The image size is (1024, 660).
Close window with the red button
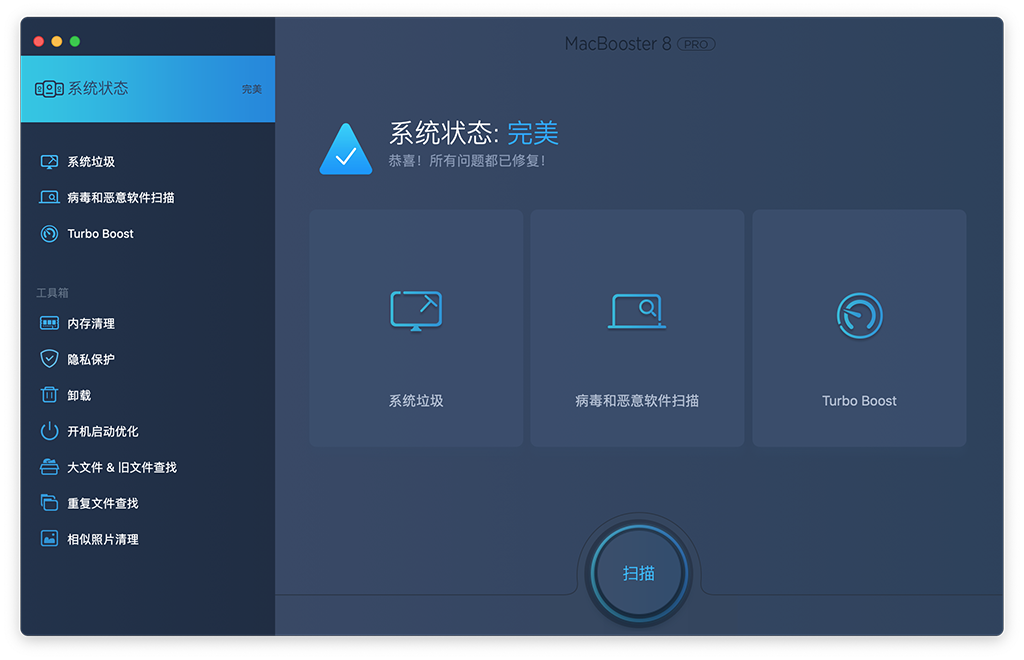[39, 42]
